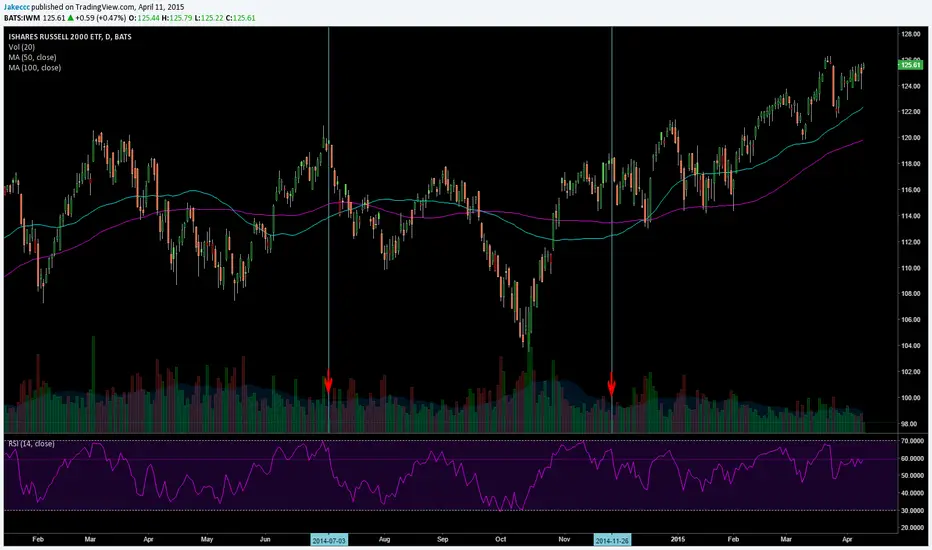The height and width of the screenshot is (550, 932).
Task: Click the Oct label on the time axis
Action: pos(501,539)
